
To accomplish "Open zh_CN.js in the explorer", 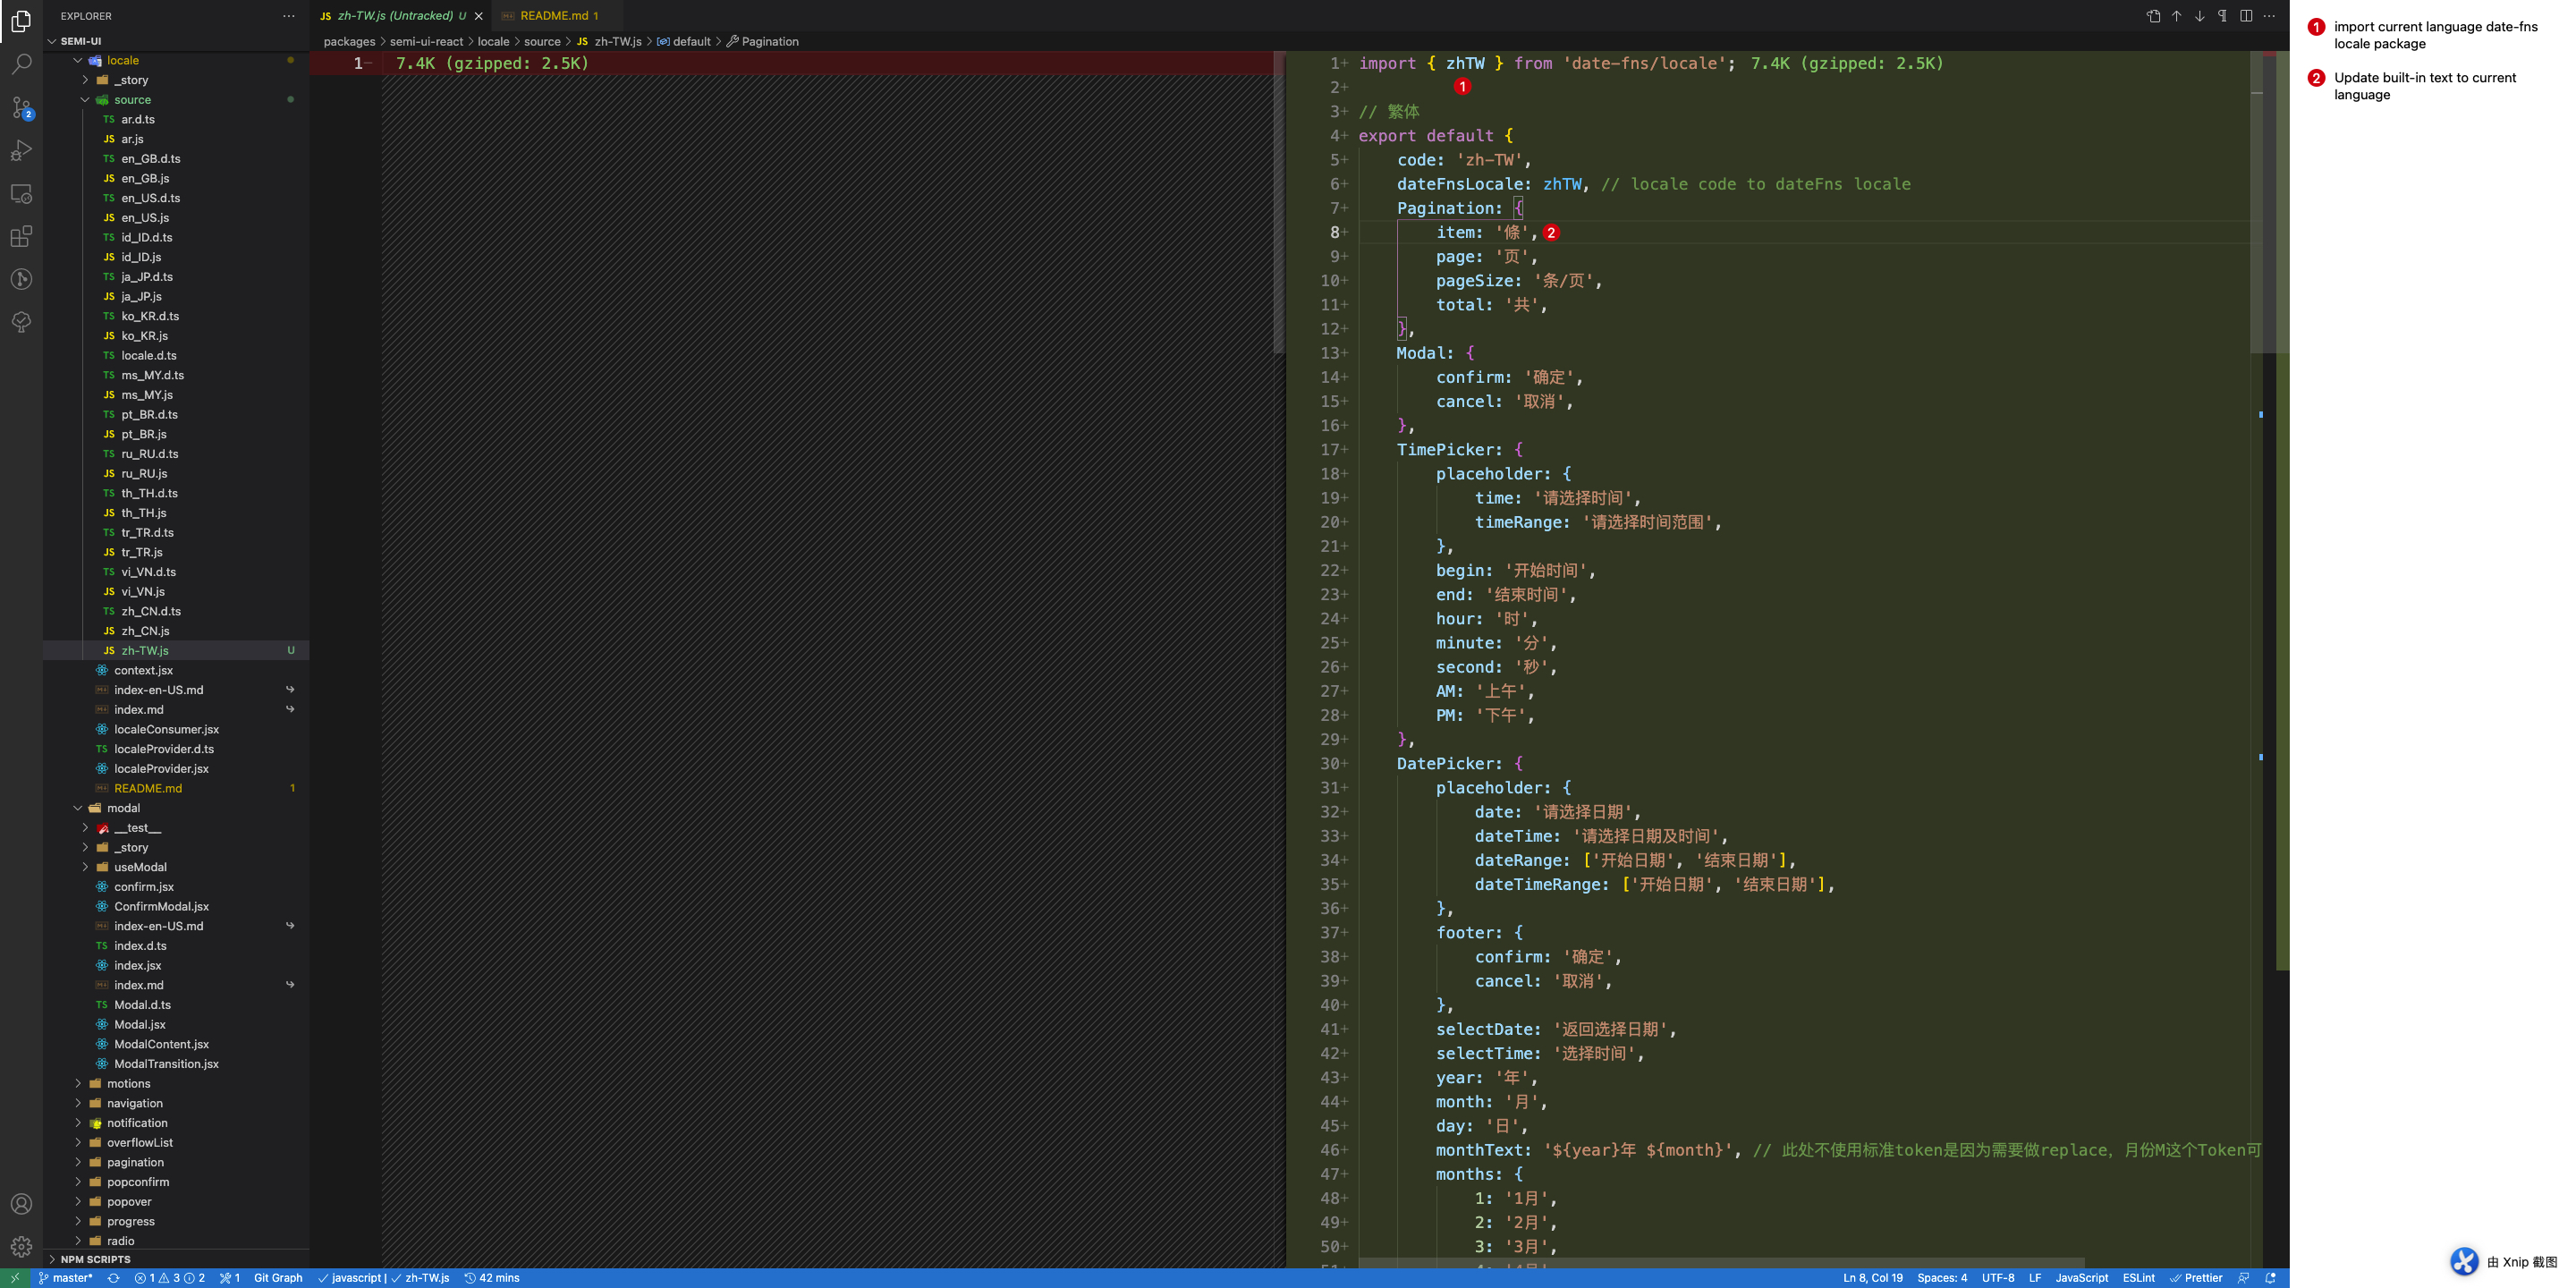I will click(x=145, y=631).
